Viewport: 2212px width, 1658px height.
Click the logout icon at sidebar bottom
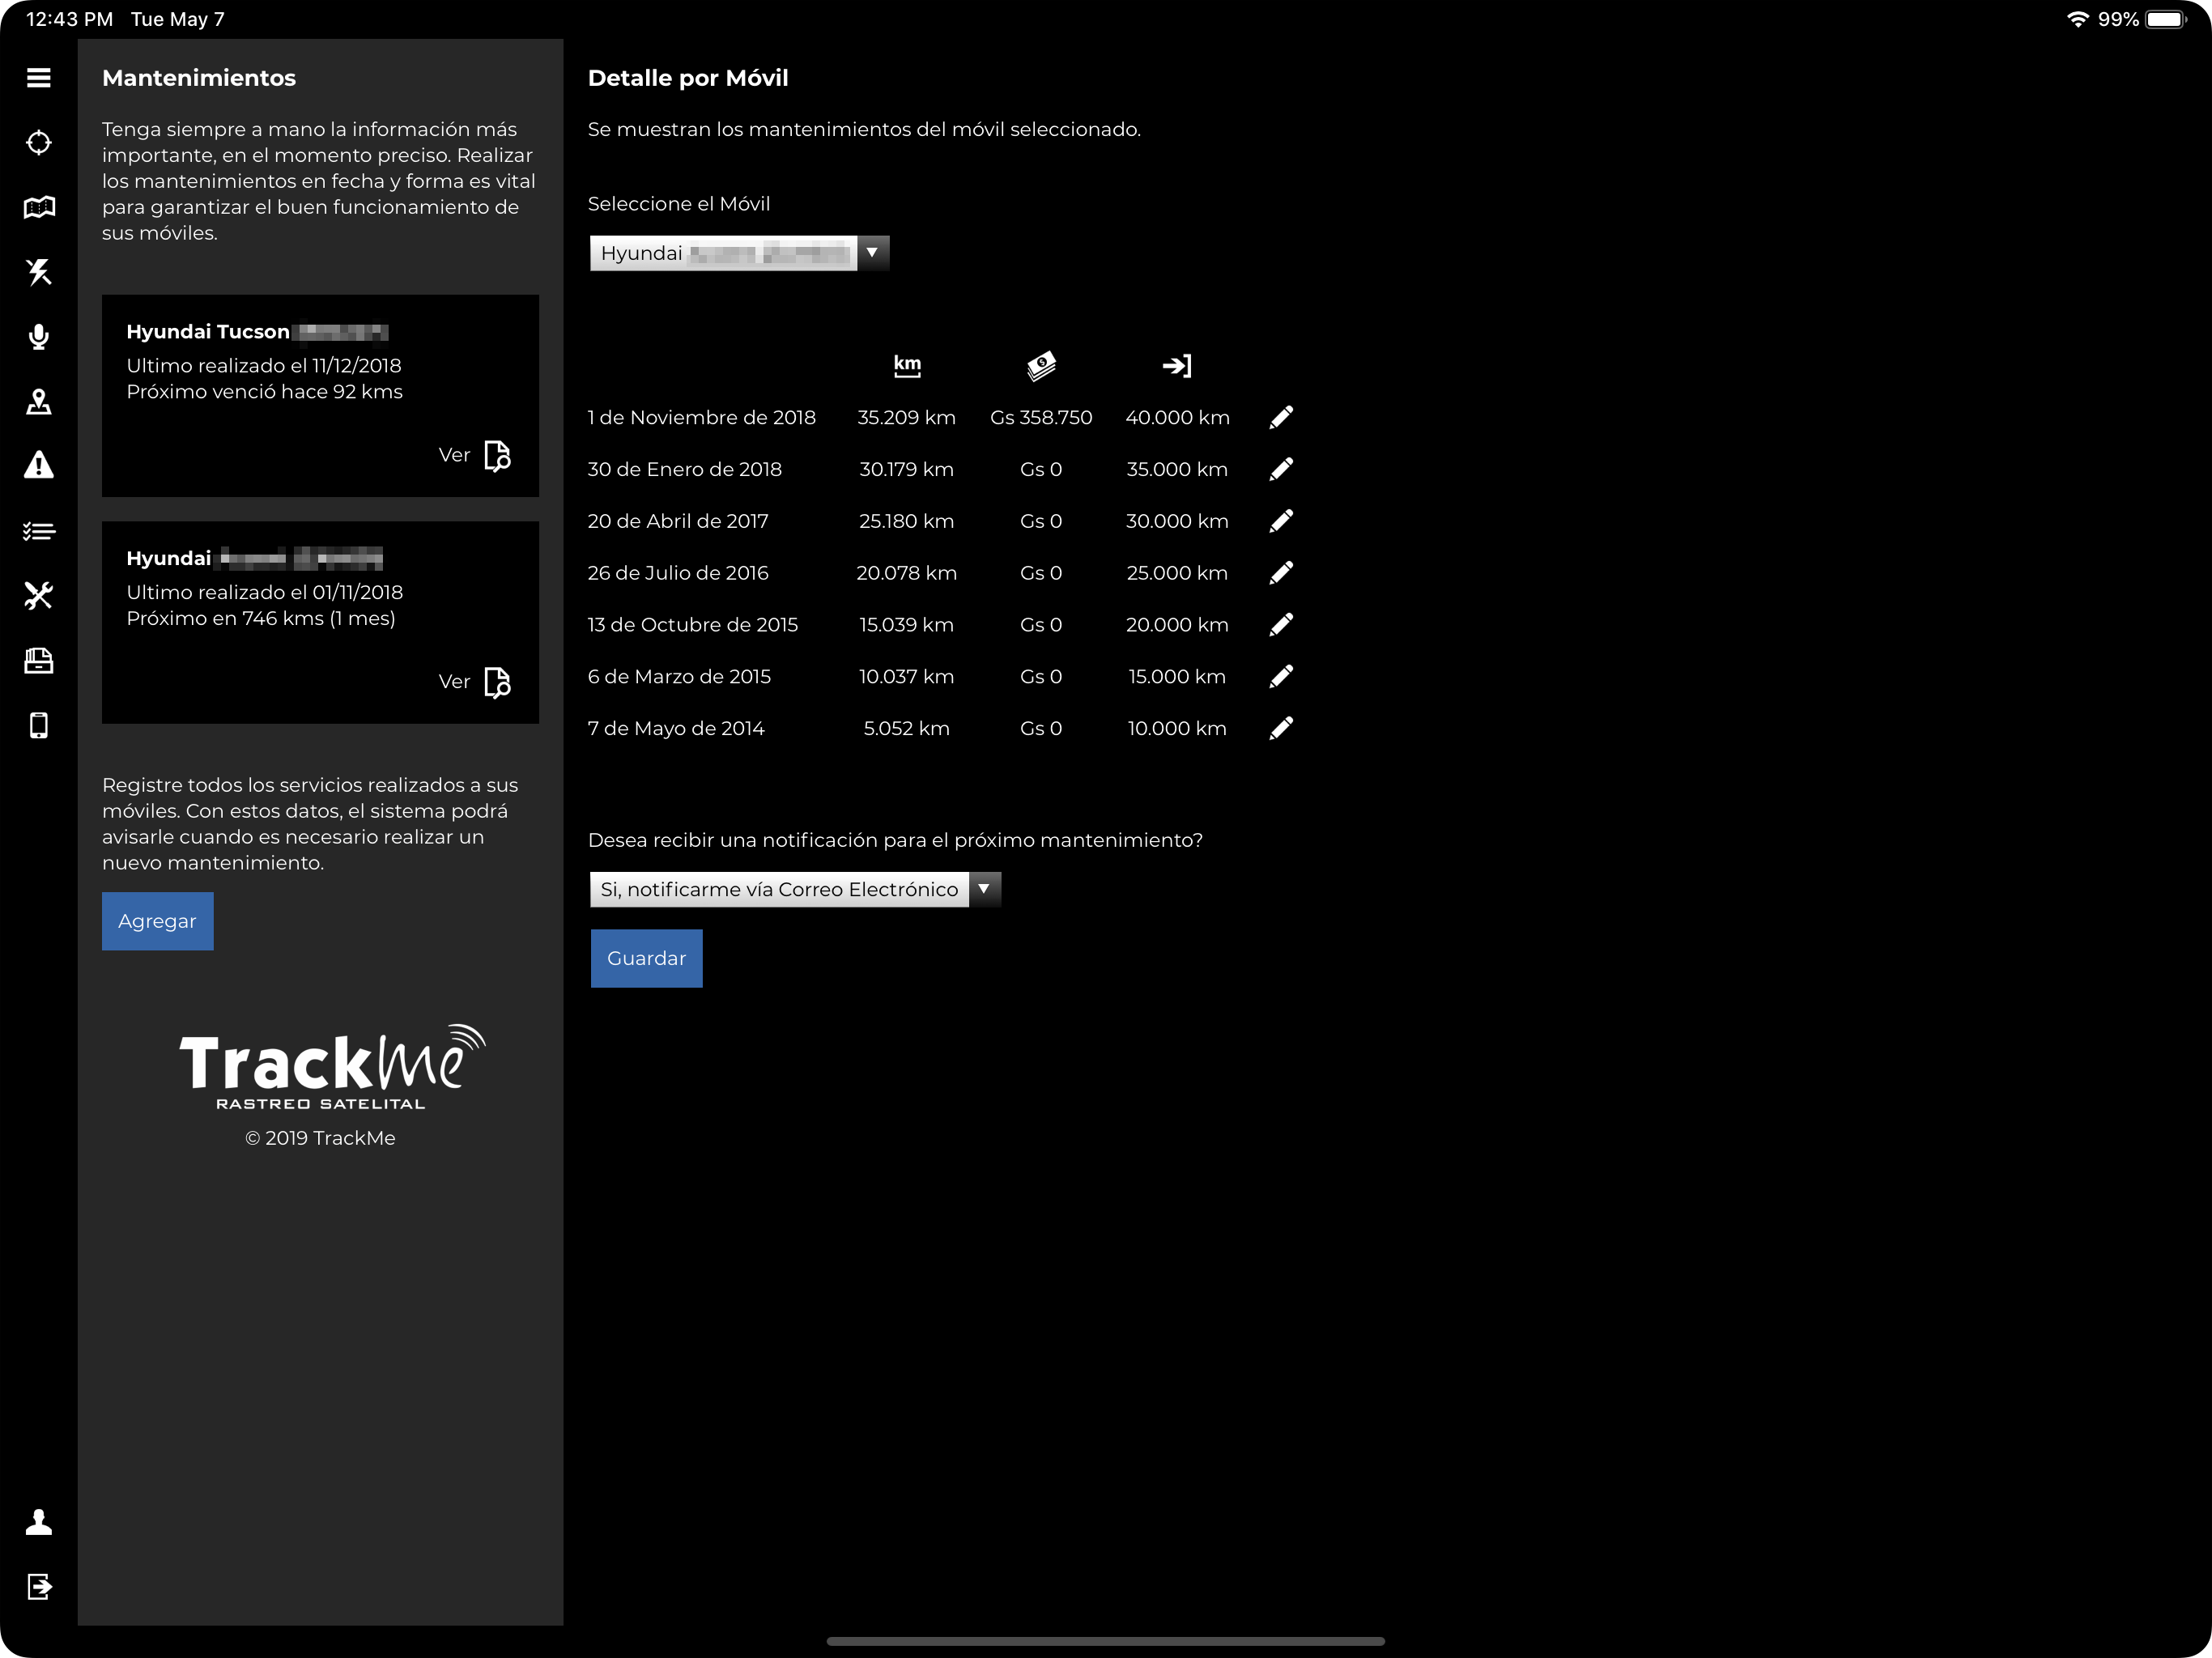click(38, 1586)
